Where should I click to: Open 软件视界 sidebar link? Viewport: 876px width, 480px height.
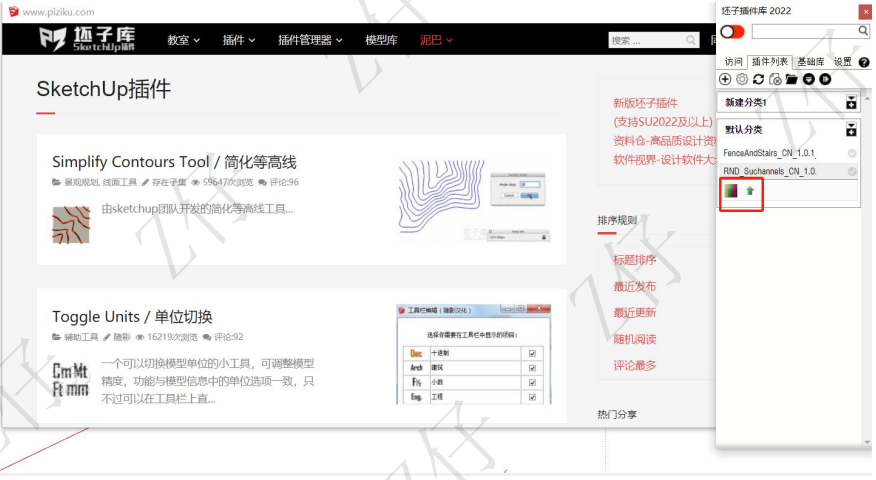[x=664, y=160]
